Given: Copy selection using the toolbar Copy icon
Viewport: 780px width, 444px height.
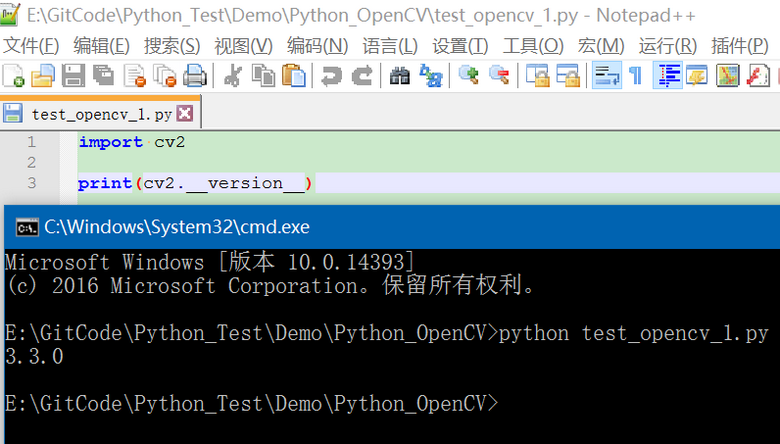Looking at the screenshot, I should [x=263, y=76].
